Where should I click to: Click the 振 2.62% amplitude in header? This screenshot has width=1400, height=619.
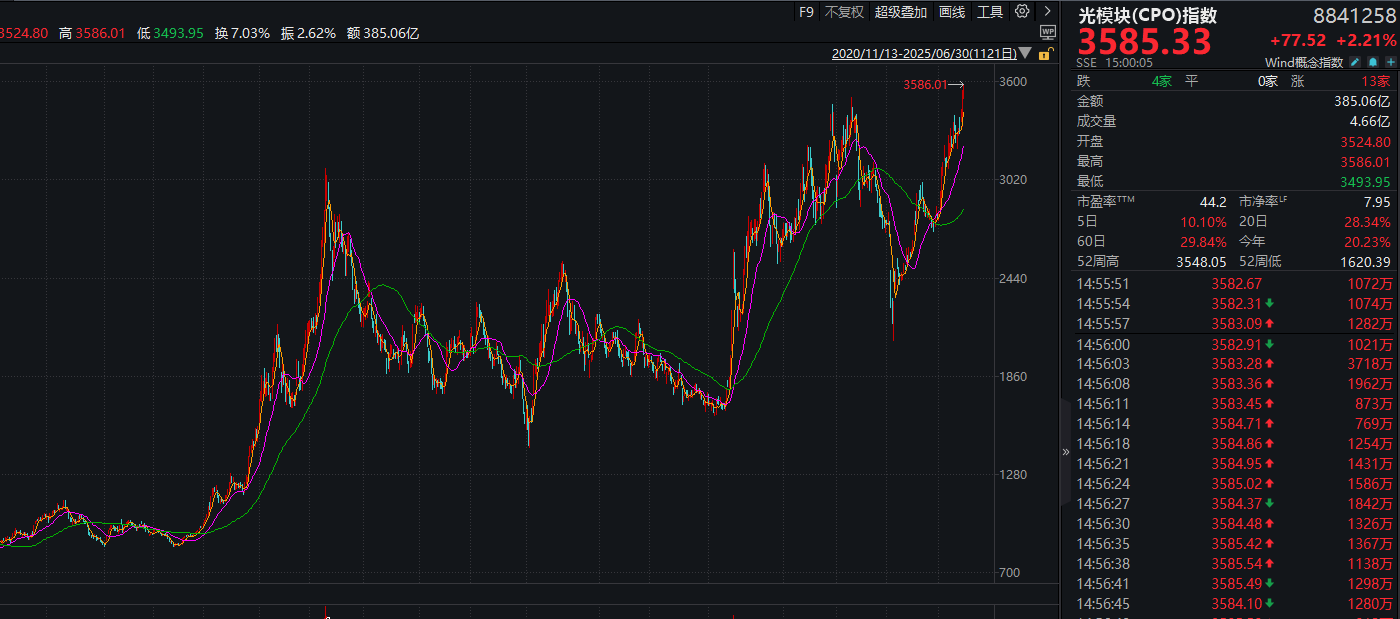(x=308, y=33)
